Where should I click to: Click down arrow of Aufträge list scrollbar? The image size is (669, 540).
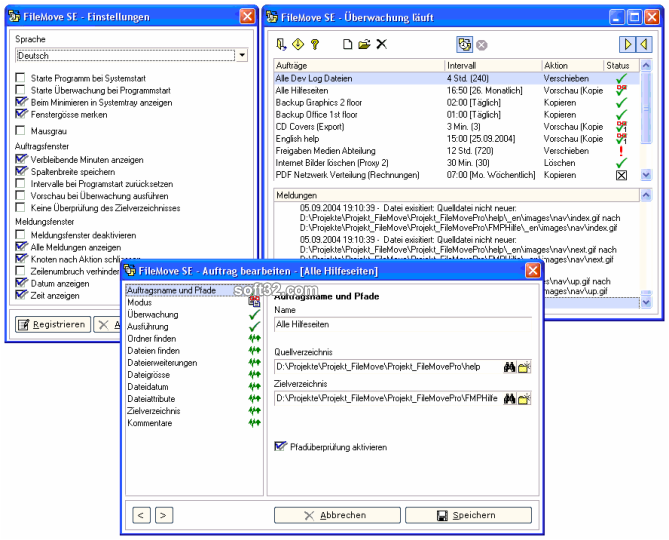coord(646,175)
